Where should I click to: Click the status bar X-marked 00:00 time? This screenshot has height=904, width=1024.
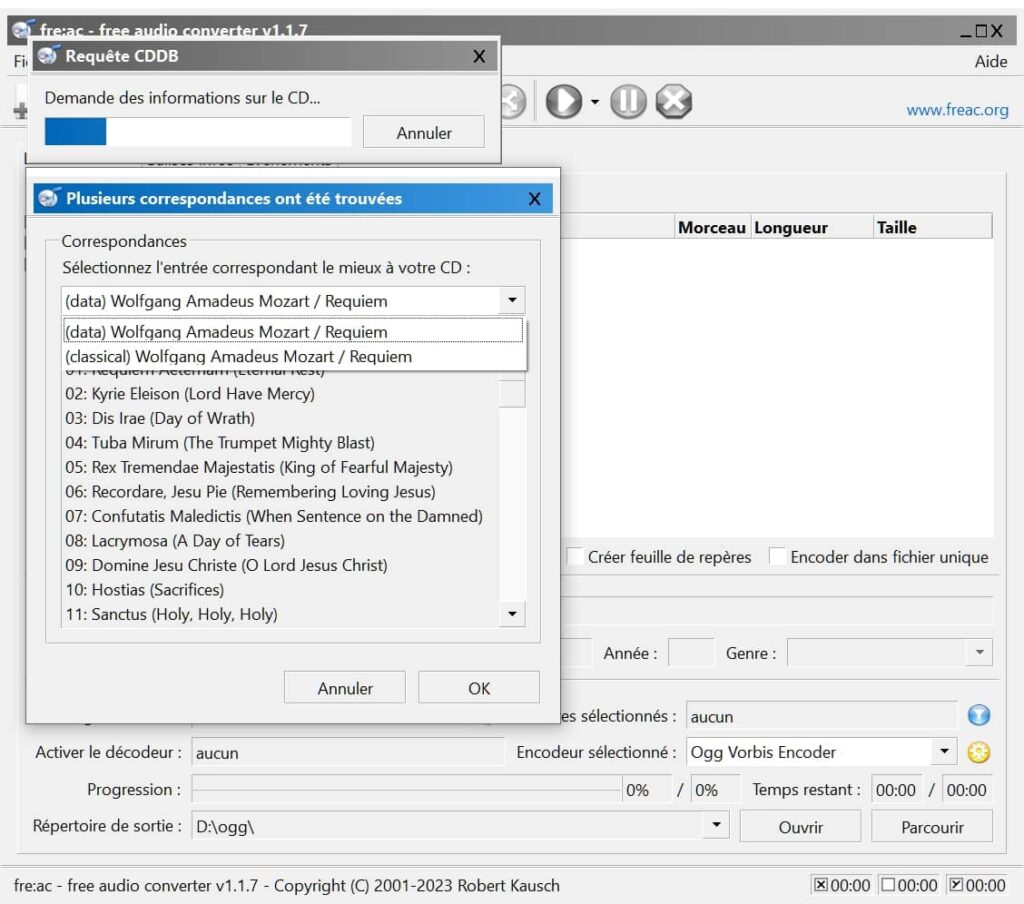coord(842,885)
